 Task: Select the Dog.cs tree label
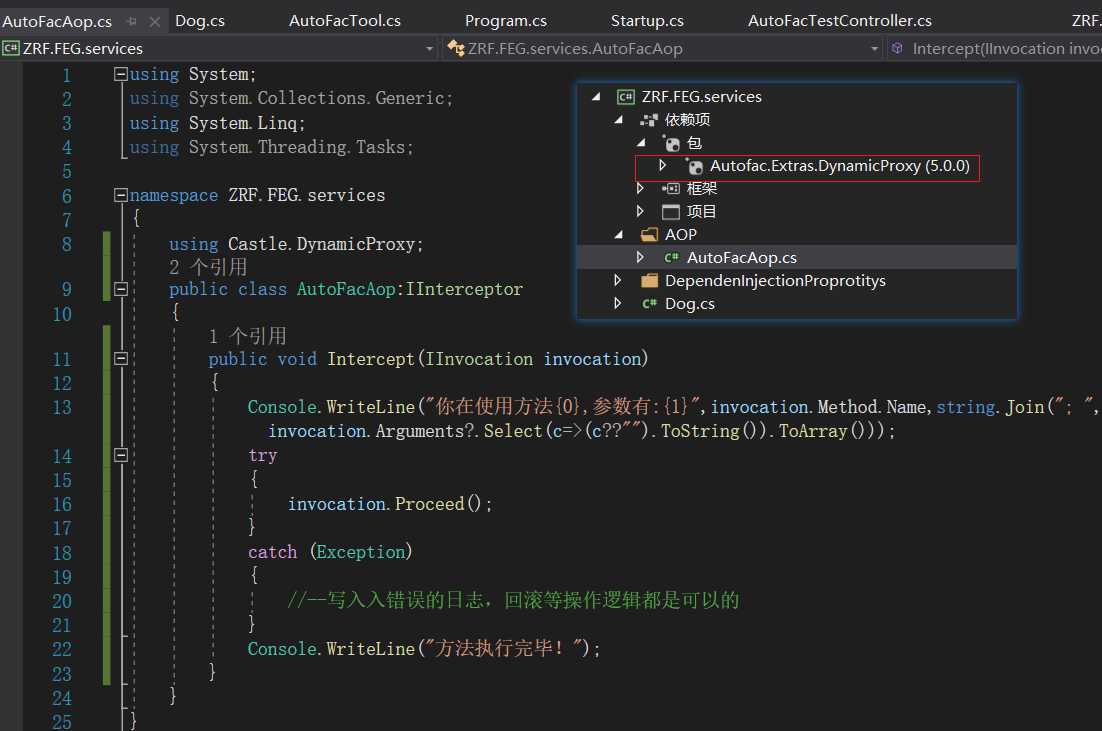[x=689, y=304]
